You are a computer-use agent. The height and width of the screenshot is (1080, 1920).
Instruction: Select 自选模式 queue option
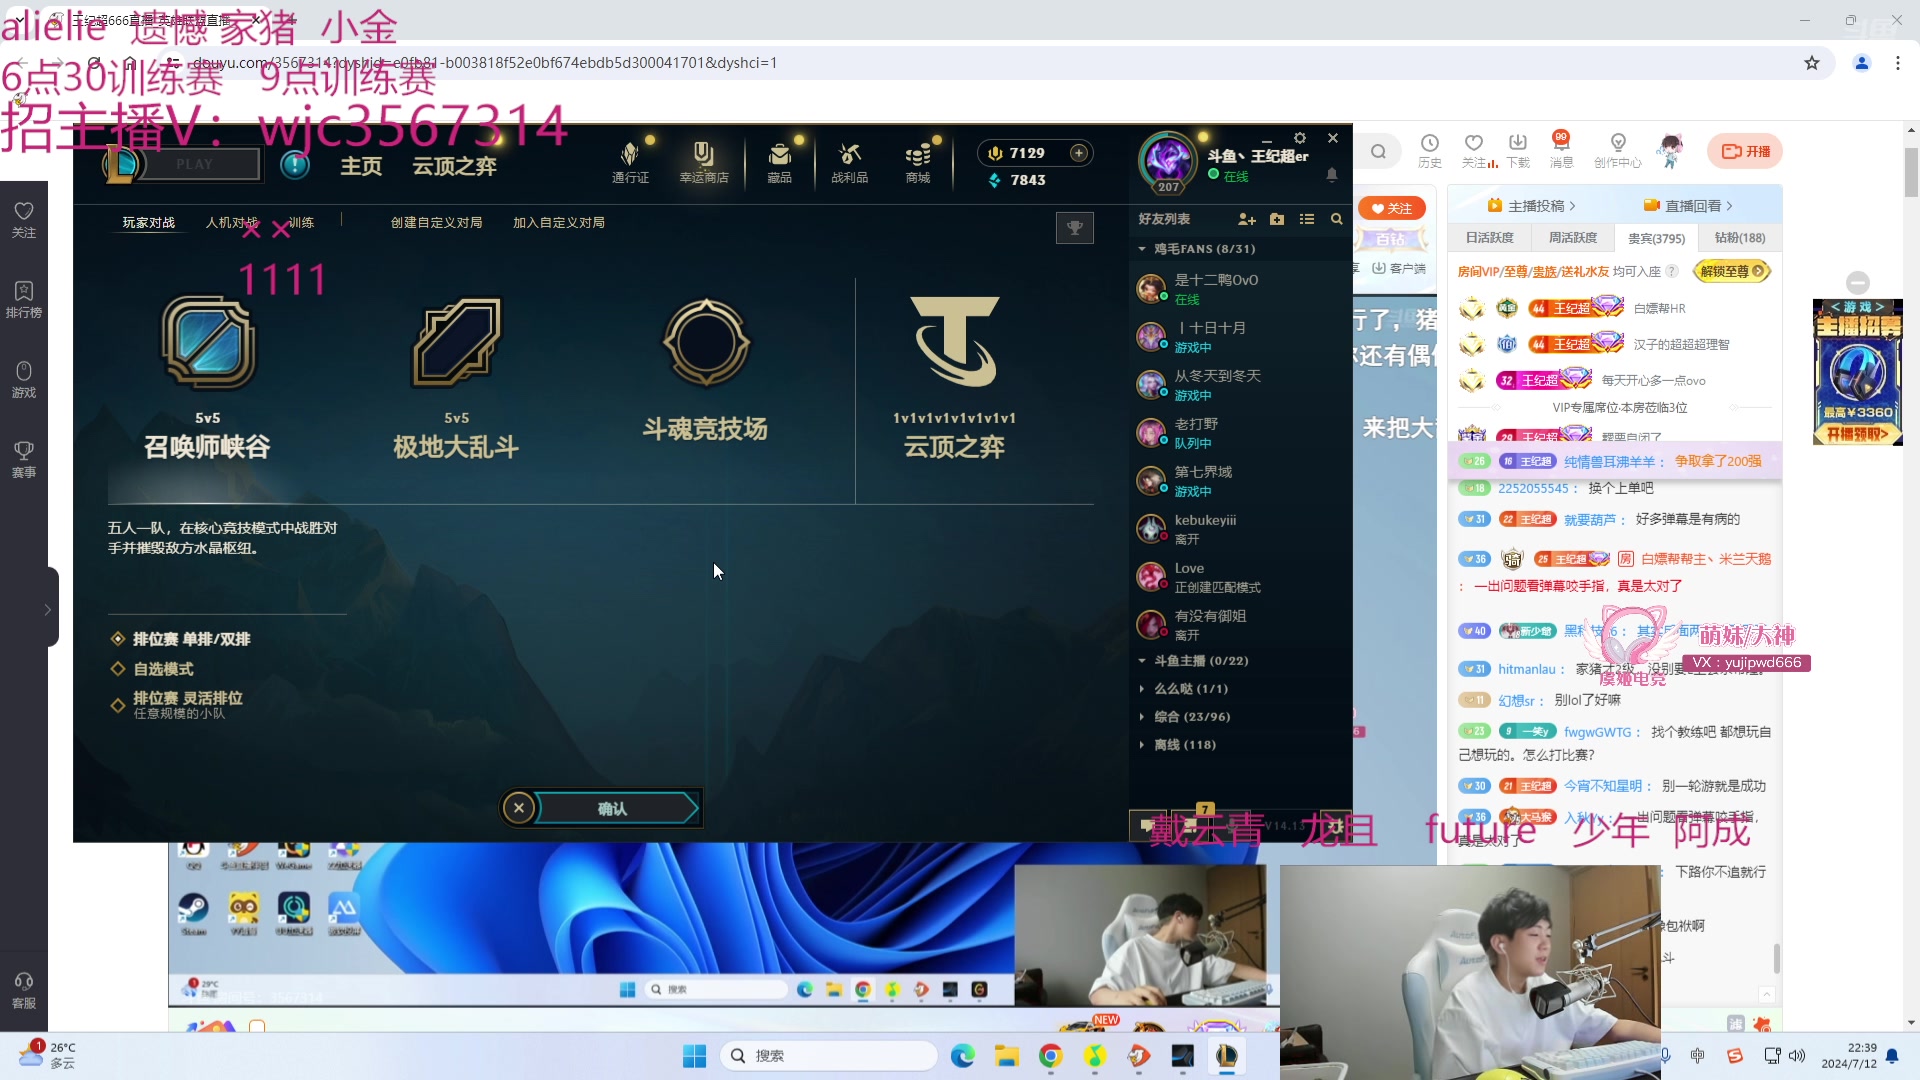pyautogui.click(x=153, y=669)
